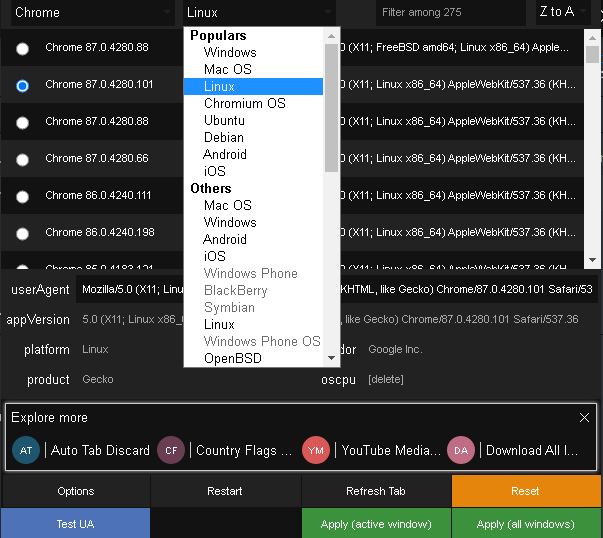Click the vendor value Google Inc.
603x538 pixels.
(395, 349)
